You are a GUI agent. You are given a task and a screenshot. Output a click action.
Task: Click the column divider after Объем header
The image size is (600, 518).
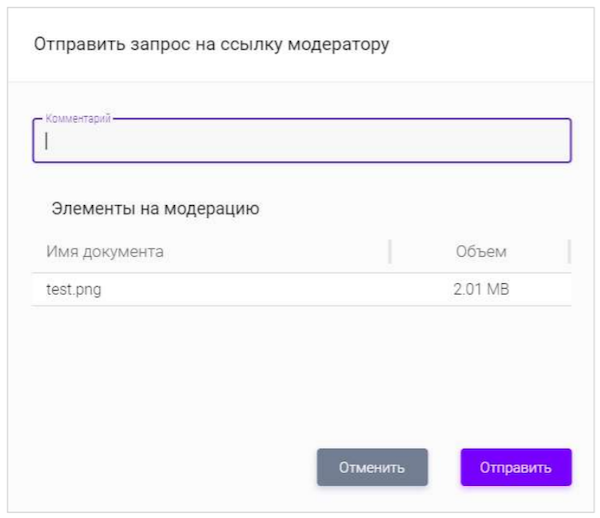[568, 252]
